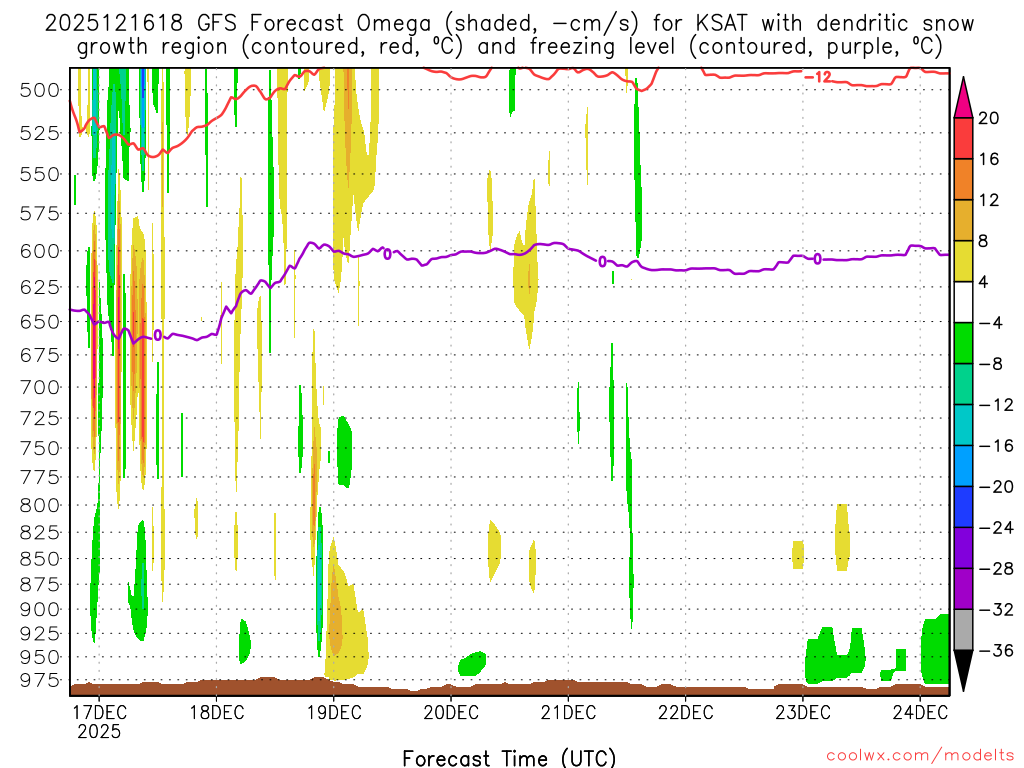
Task: Click the colorbar value label -36
Action: (x=996, y=650)
